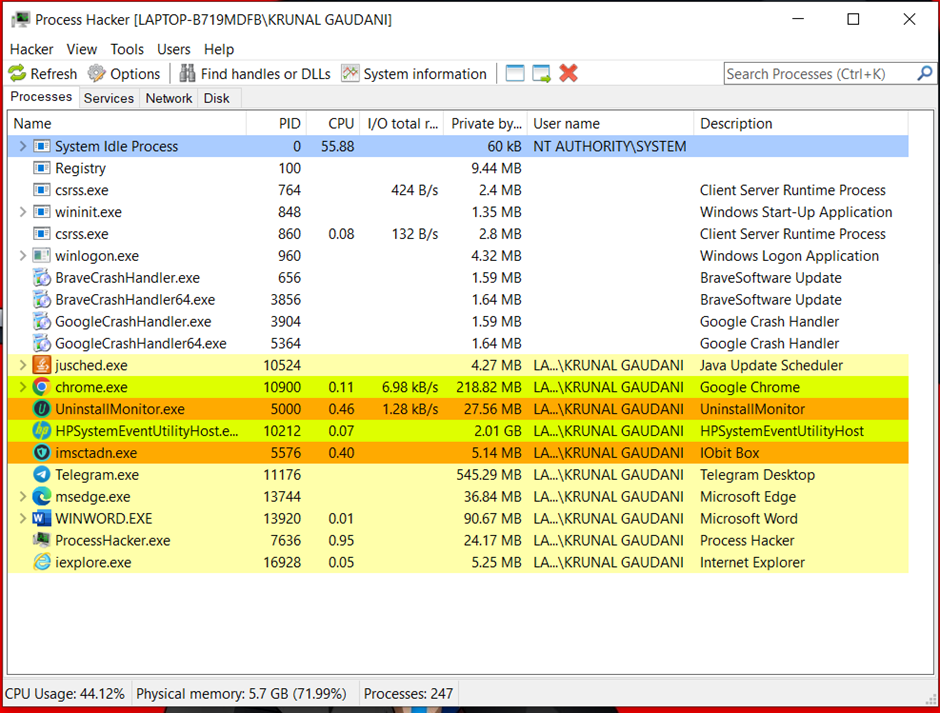
Task: Click the NT AUTHORITY\SYSTEM user name
Action: point(610,146)
